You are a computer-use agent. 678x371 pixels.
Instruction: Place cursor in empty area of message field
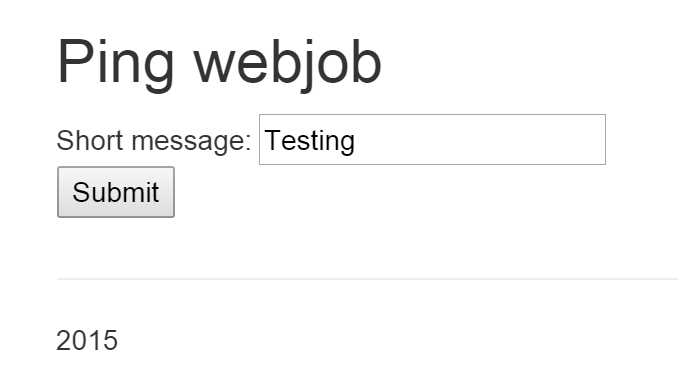coord(480,140)
